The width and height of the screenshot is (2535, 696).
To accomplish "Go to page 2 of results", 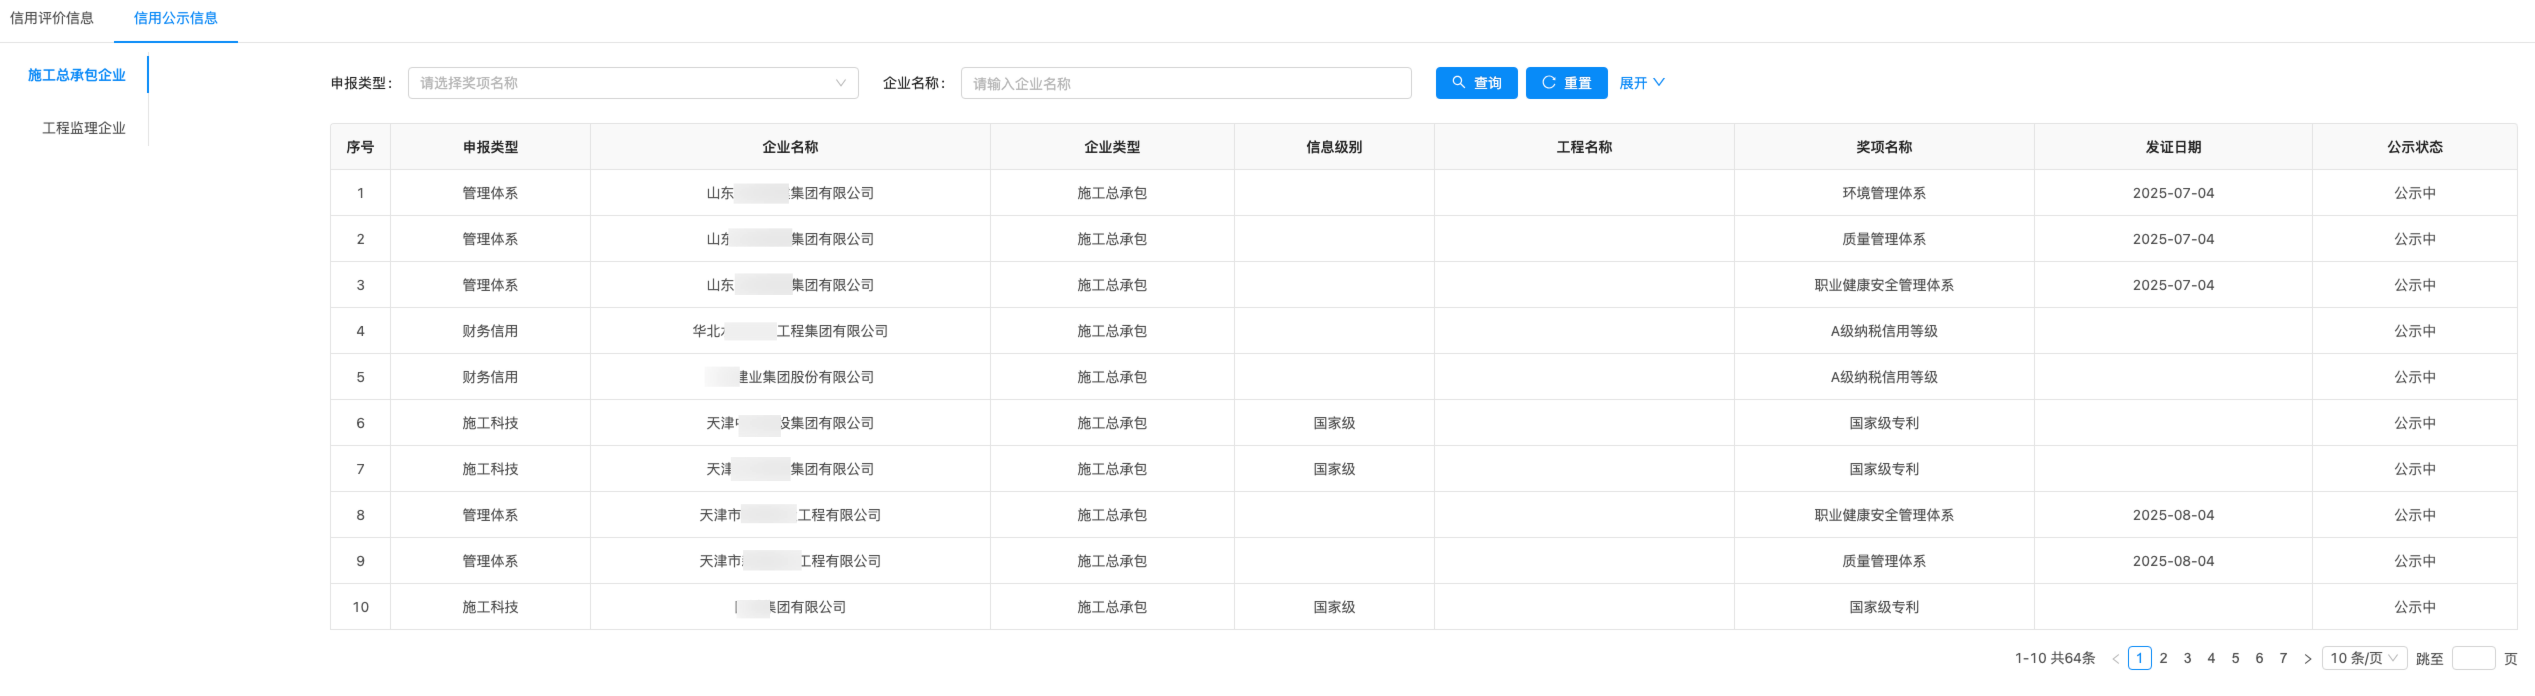I will 2163,658.
